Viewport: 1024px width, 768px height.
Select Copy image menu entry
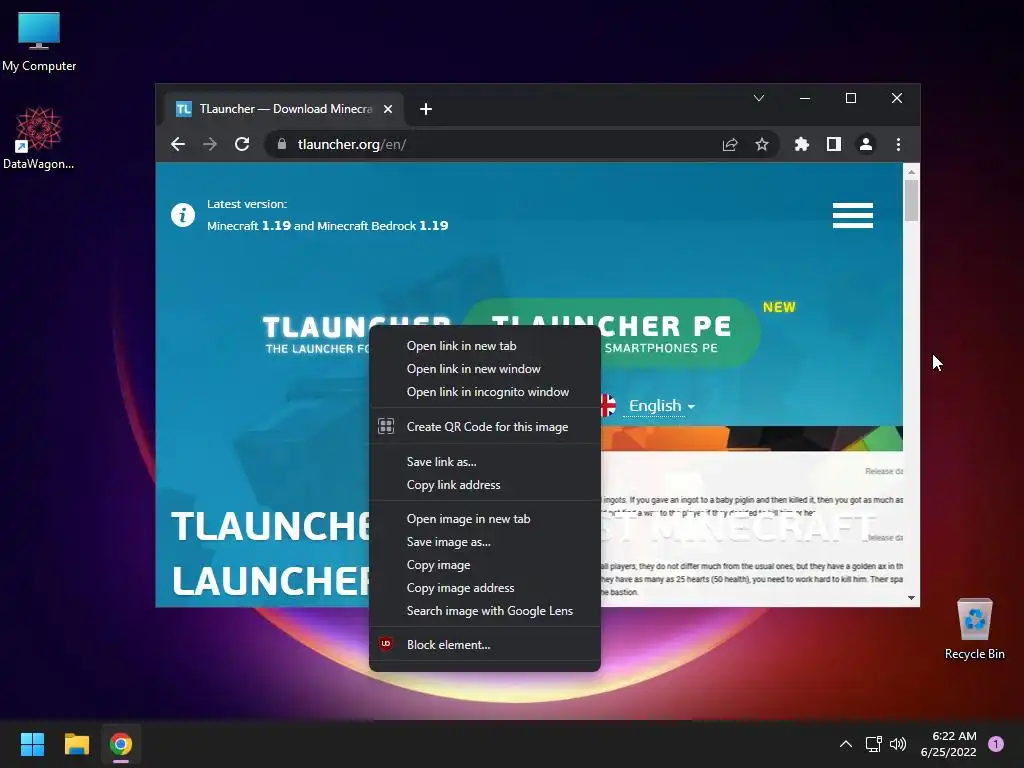485,565
